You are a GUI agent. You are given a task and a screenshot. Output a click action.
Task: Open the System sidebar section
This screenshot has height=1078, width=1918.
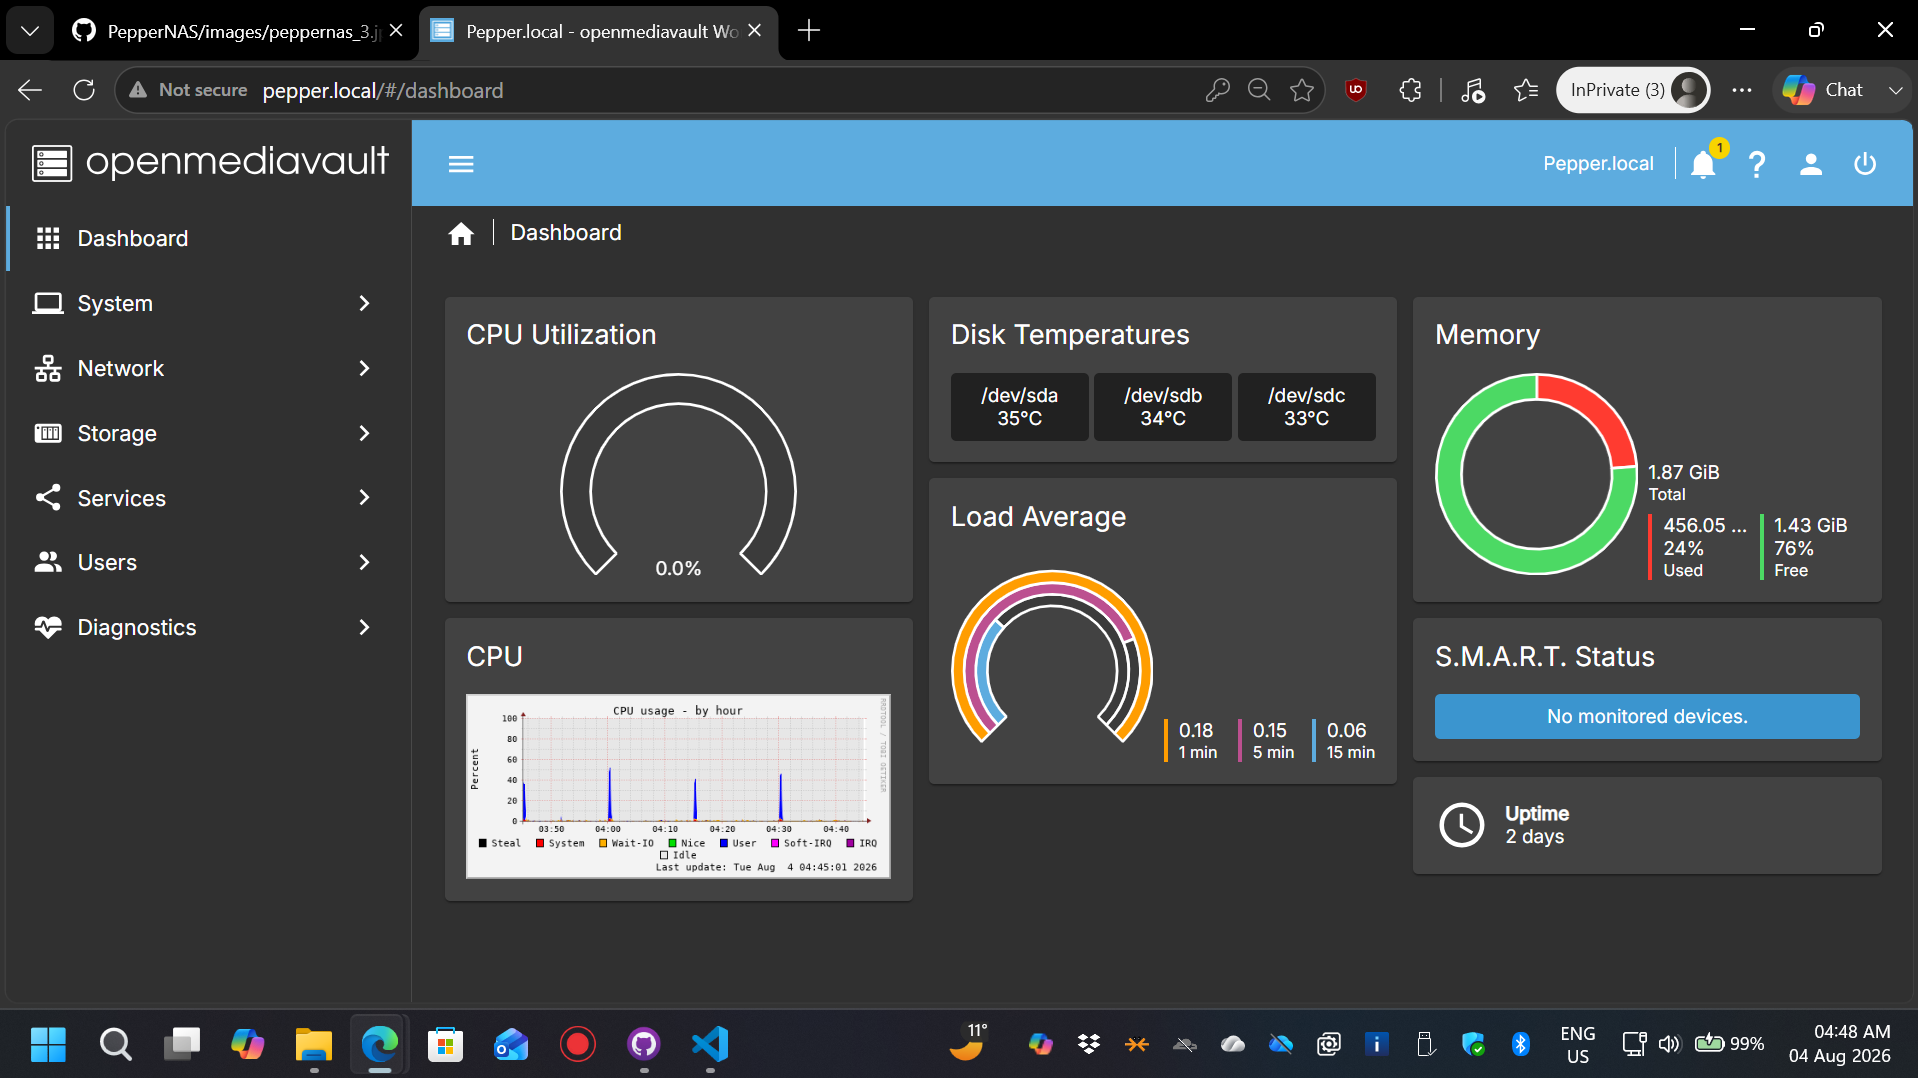point(208,303)
